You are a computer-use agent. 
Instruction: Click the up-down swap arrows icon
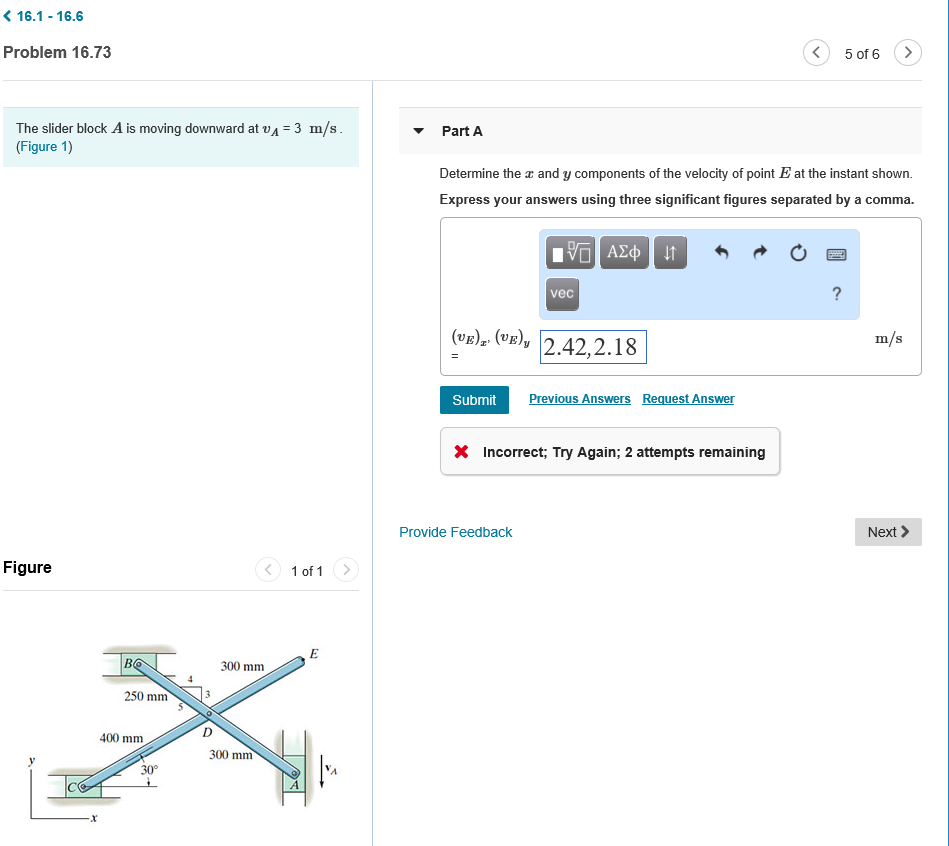(668, 252)
